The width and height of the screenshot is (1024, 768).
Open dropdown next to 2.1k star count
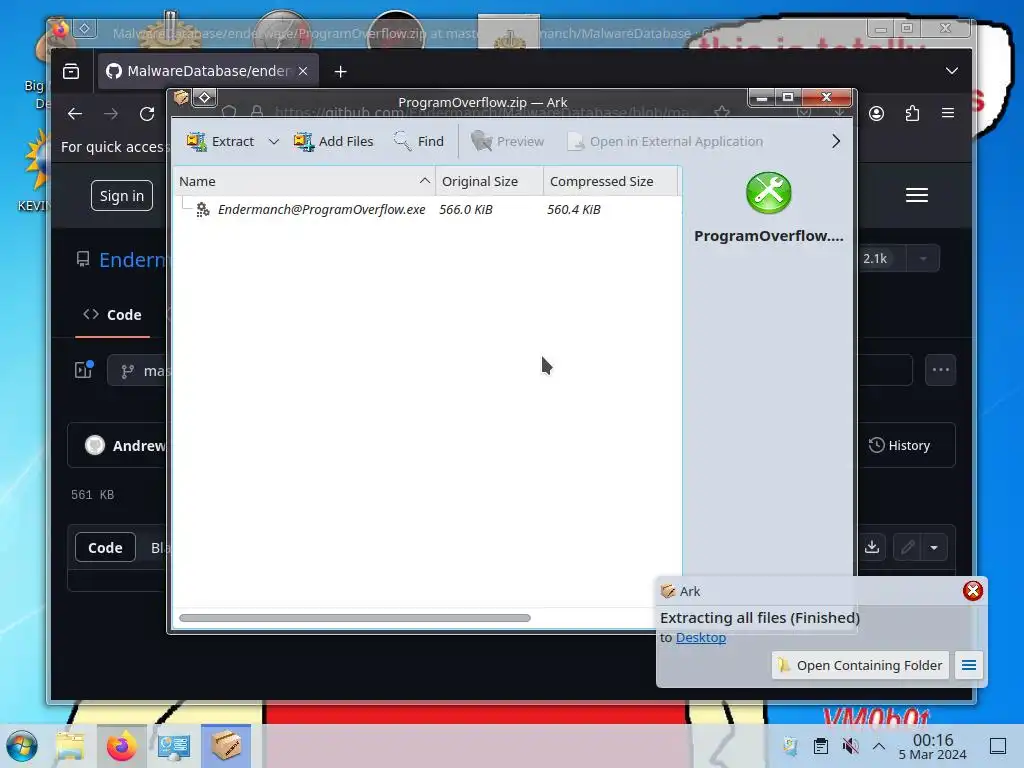click(923, 259)
